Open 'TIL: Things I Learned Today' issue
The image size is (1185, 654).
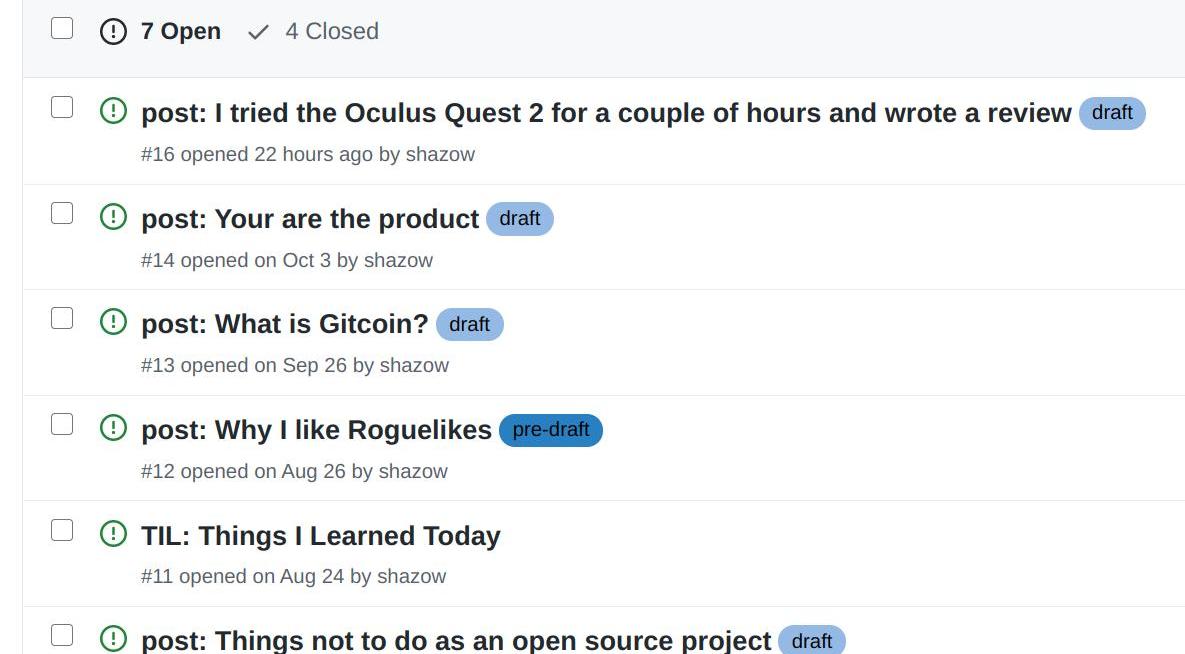[x=320, y=536]
